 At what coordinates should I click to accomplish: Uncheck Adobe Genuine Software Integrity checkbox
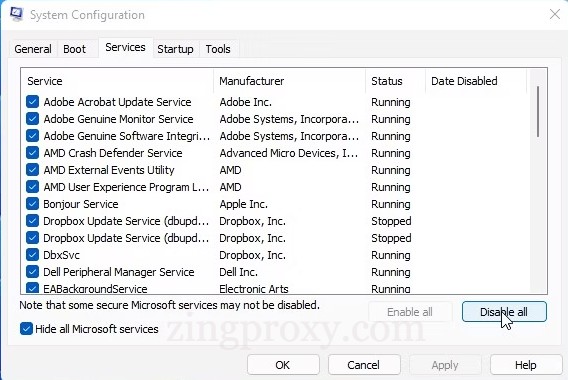click(32, 136)
